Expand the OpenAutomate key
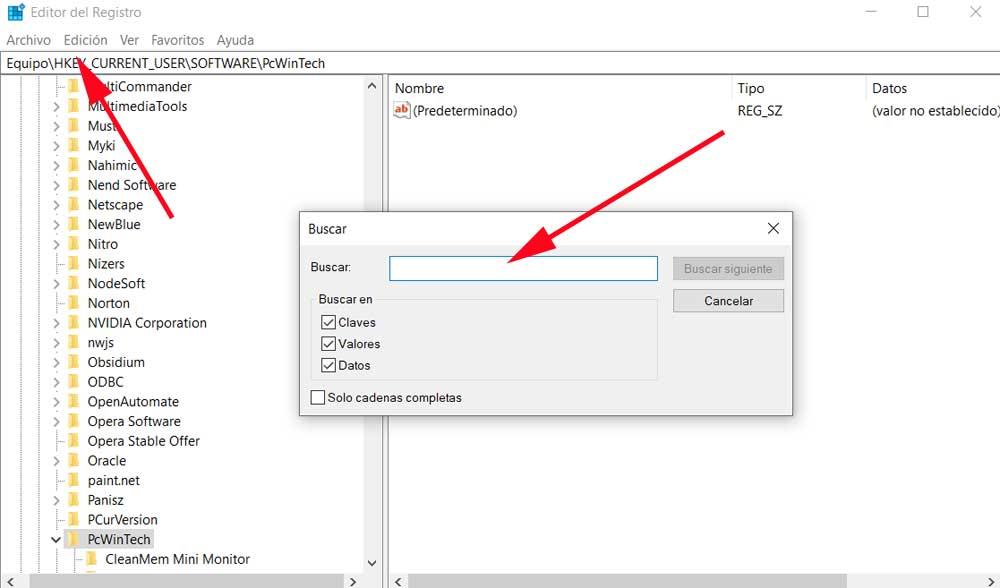This screenshot has height=588, width=1000. 56,402
